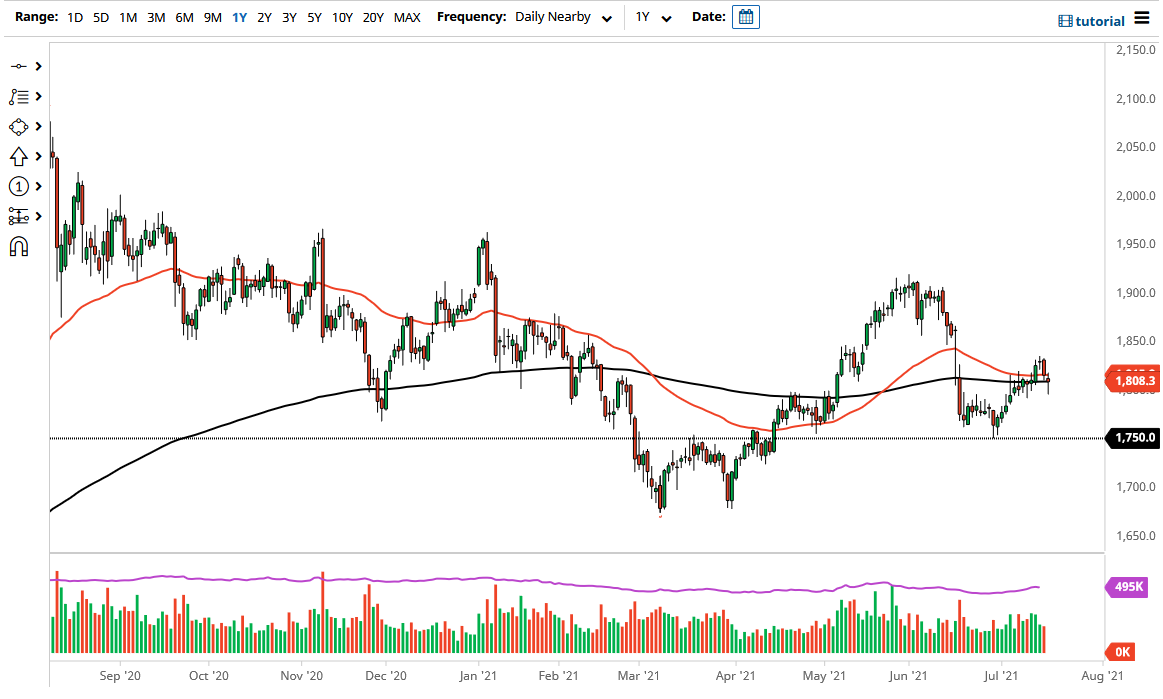Click the Sep '20 axis label
This screenshot has width=1163, height=699.
point(120,676)
